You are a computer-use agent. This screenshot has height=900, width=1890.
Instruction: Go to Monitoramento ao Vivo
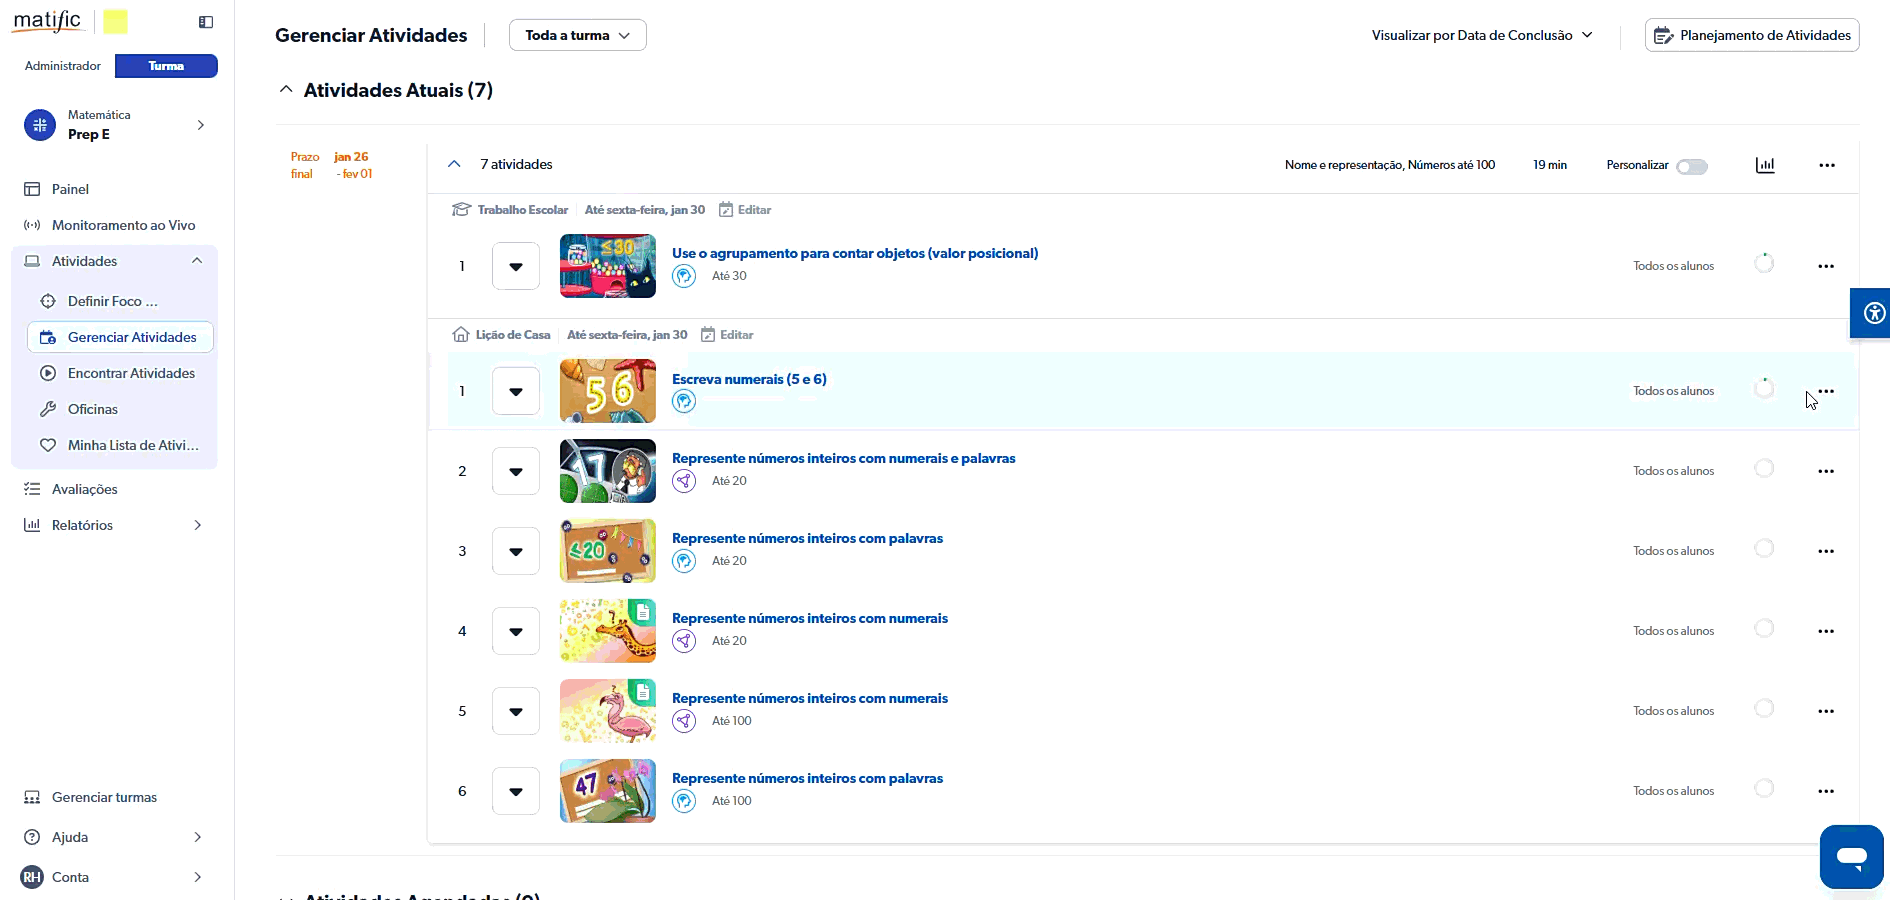point(123,225)
